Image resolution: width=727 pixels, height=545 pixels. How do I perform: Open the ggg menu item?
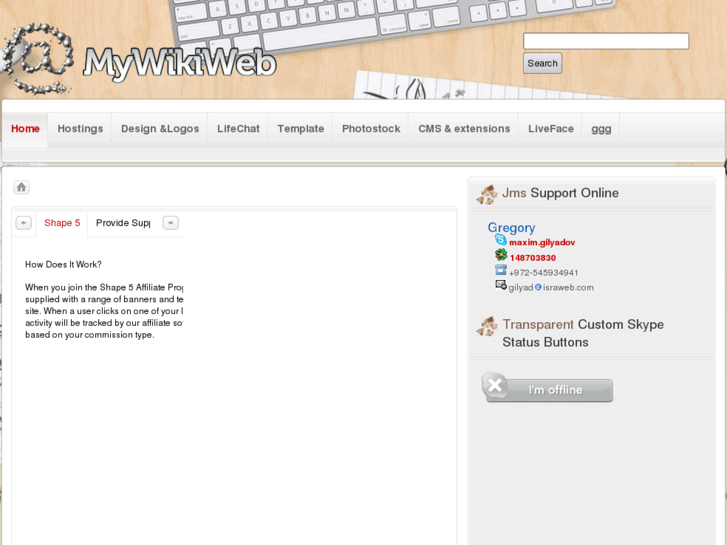click(601, 129)
